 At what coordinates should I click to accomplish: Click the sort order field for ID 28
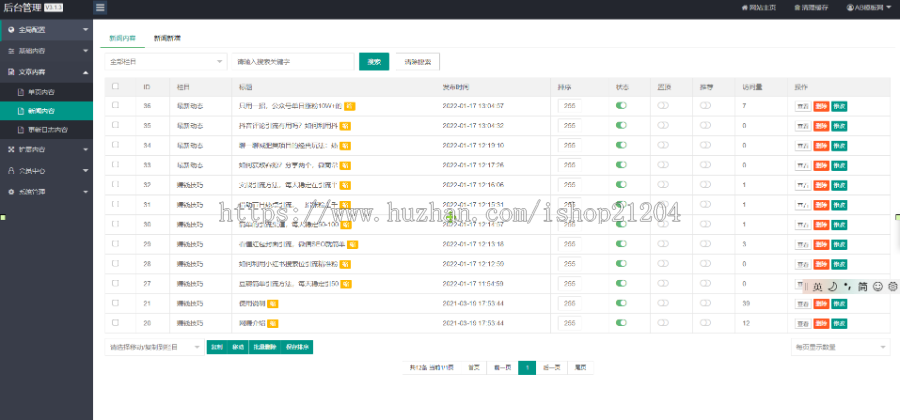(569, 264)
